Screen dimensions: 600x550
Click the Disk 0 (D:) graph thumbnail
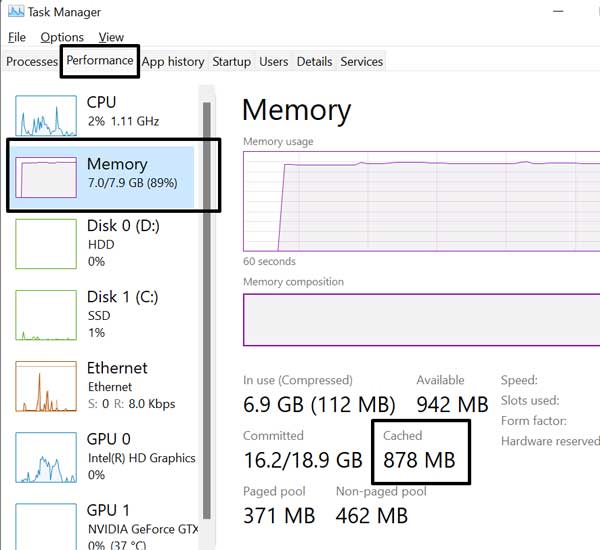tap(46, 243)
